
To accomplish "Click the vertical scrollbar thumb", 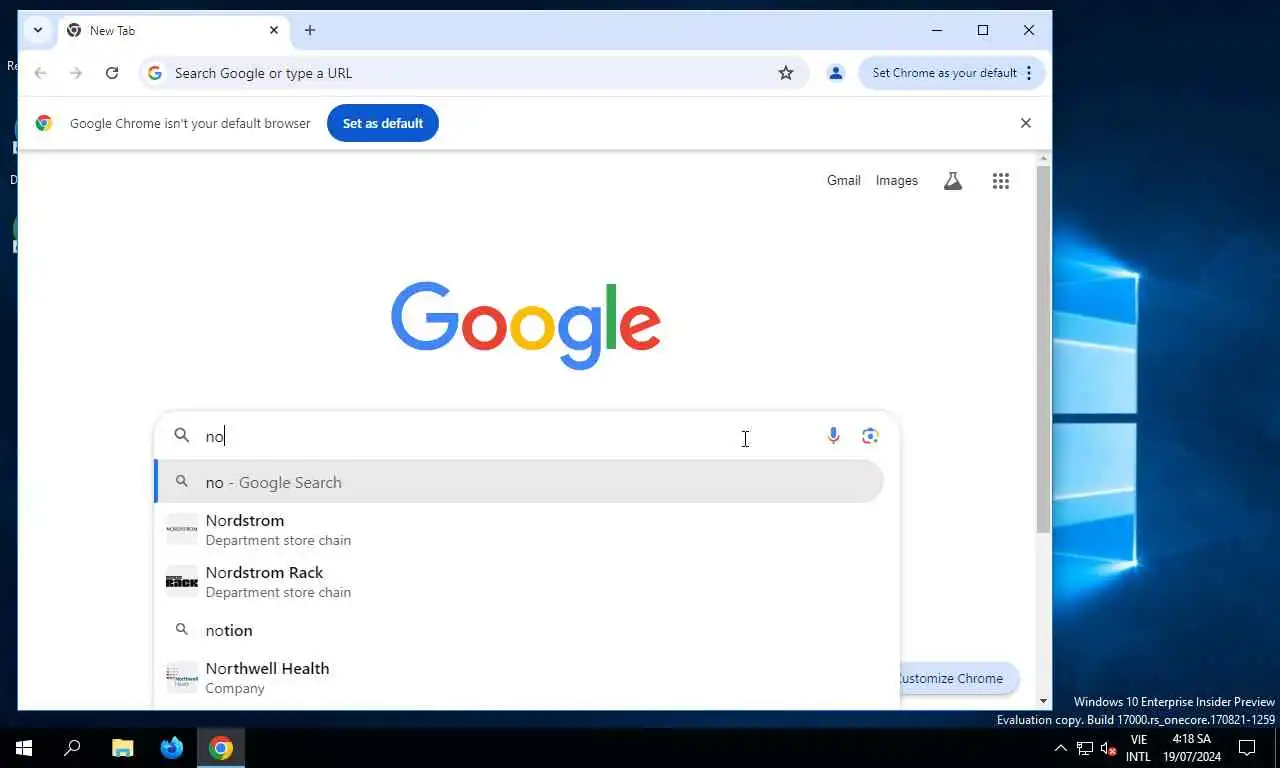I will [1044, 349].
